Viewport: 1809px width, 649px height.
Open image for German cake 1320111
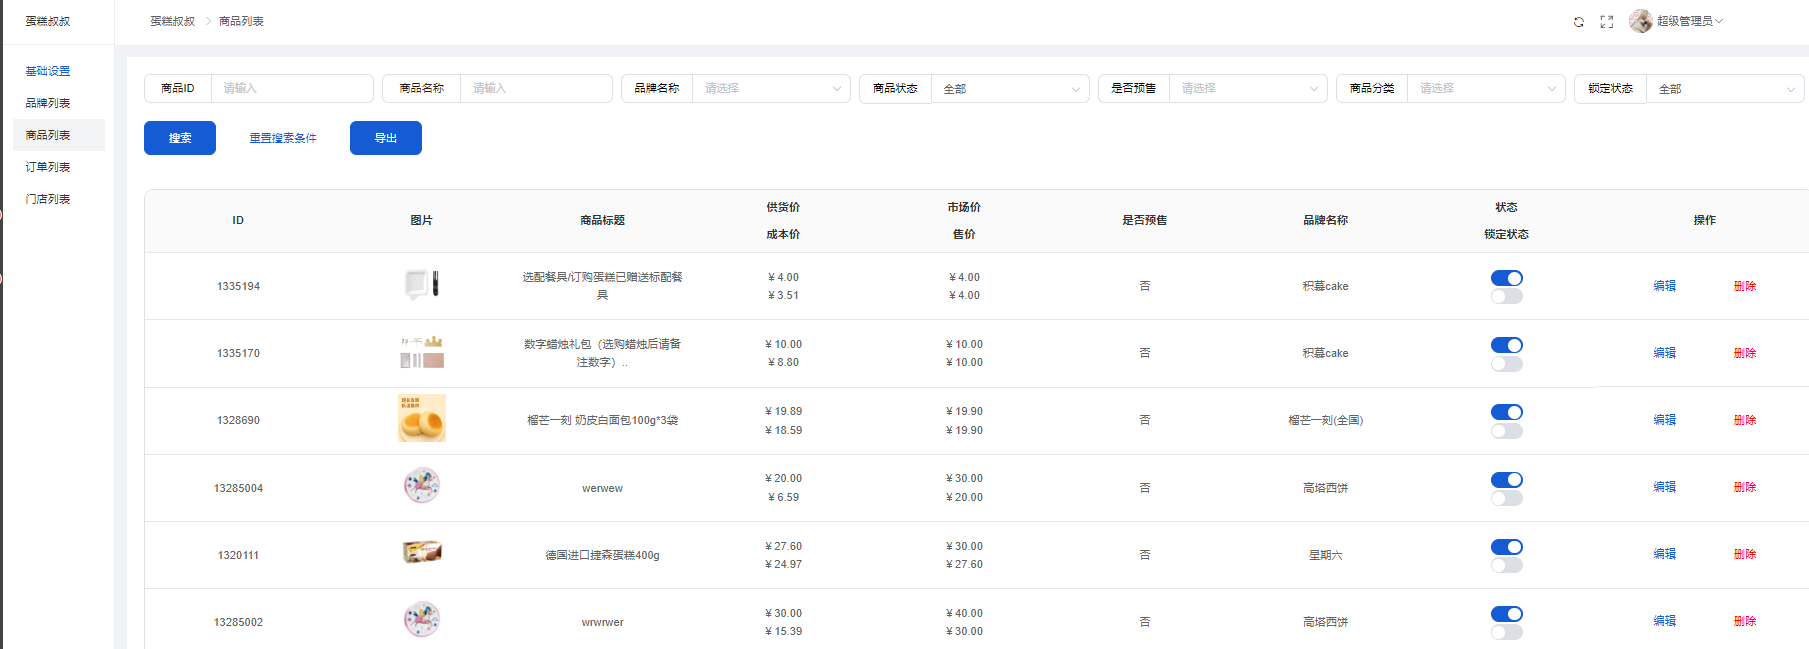coord(422,553)
